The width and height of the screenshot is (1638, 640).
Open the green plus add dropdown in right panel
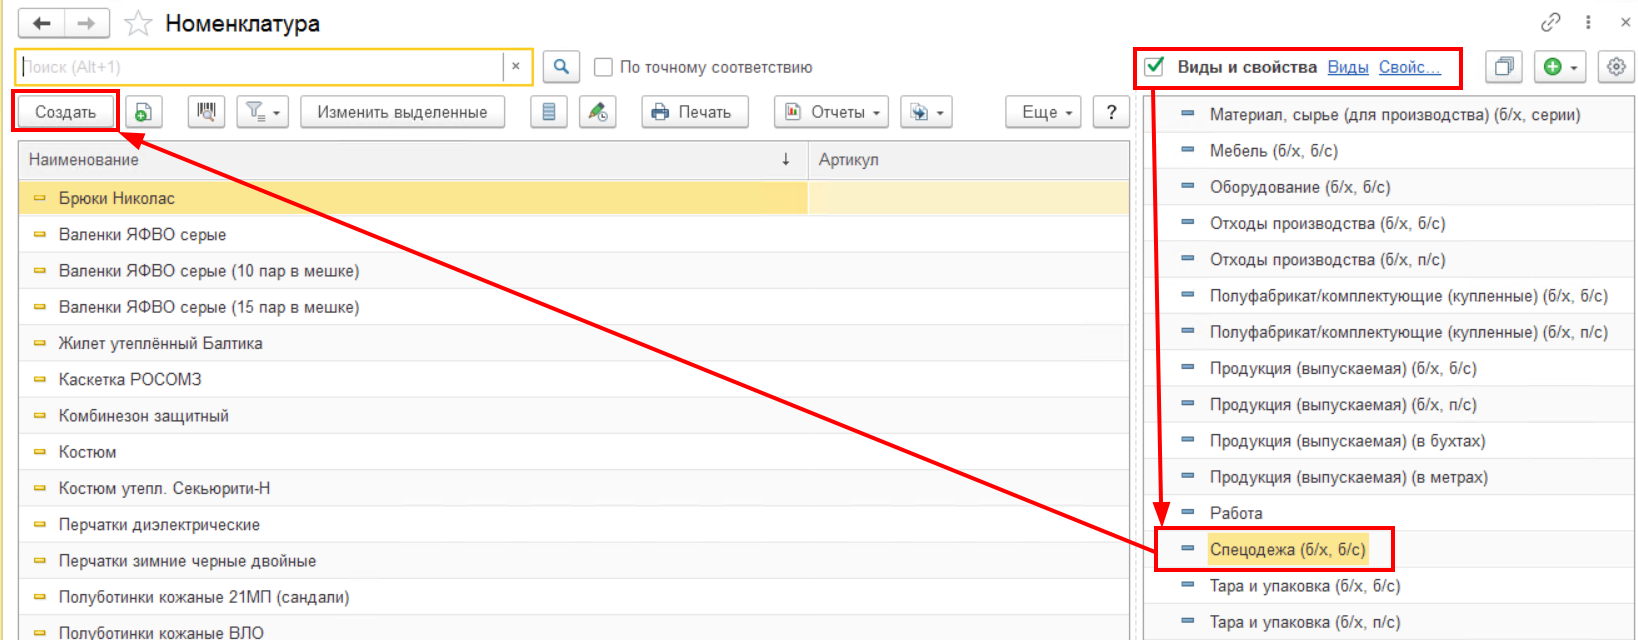(x=1560, y=67)
